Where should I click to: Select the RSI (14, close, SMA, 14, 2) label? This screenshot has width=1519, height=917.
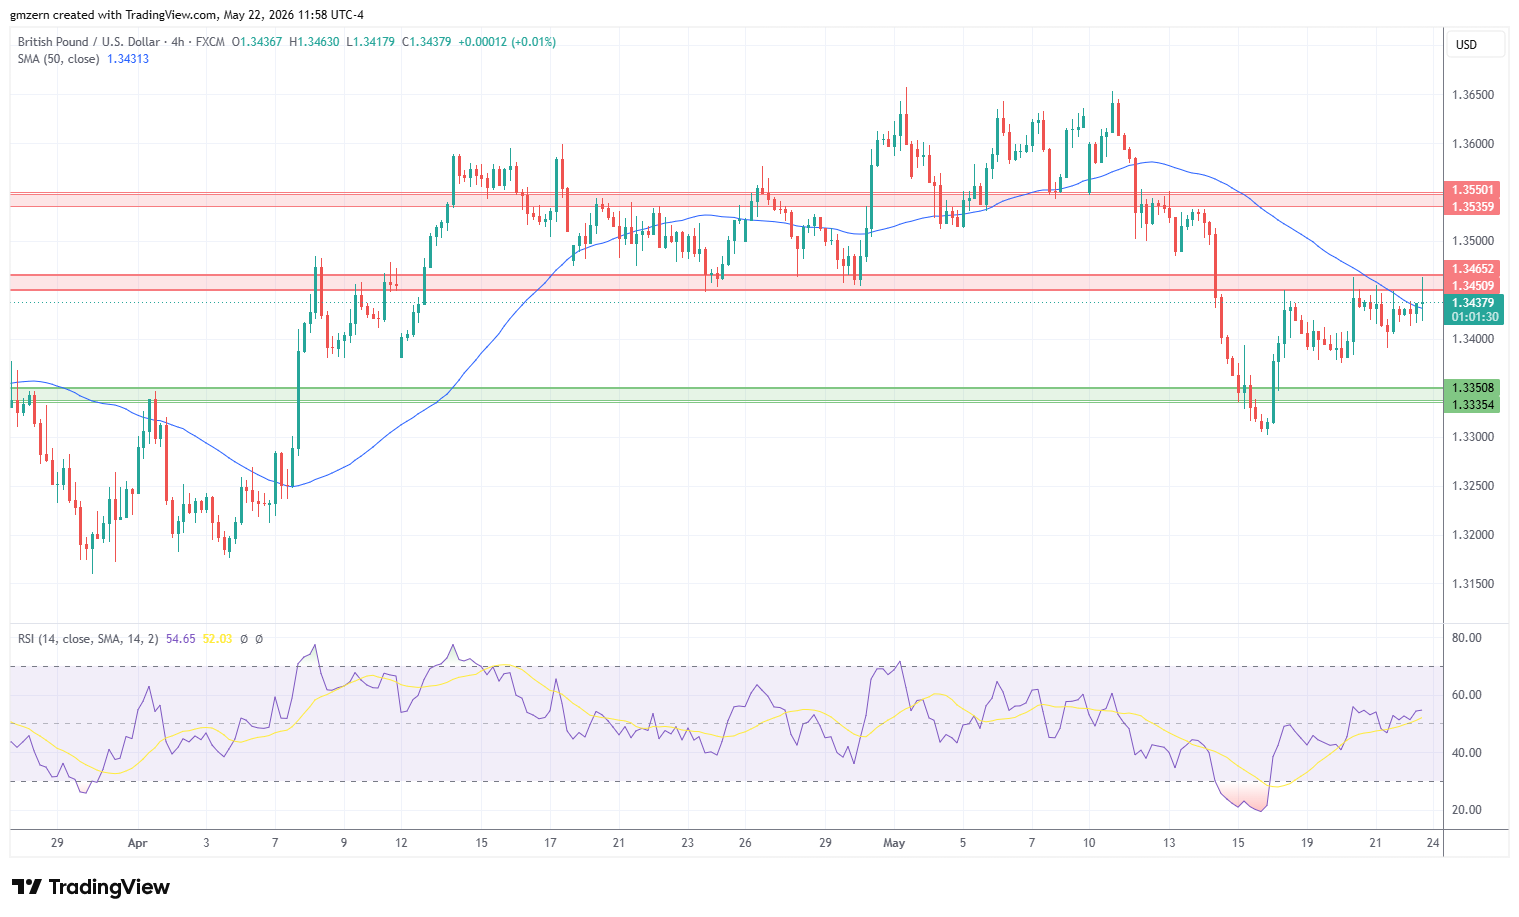[88, 639]
